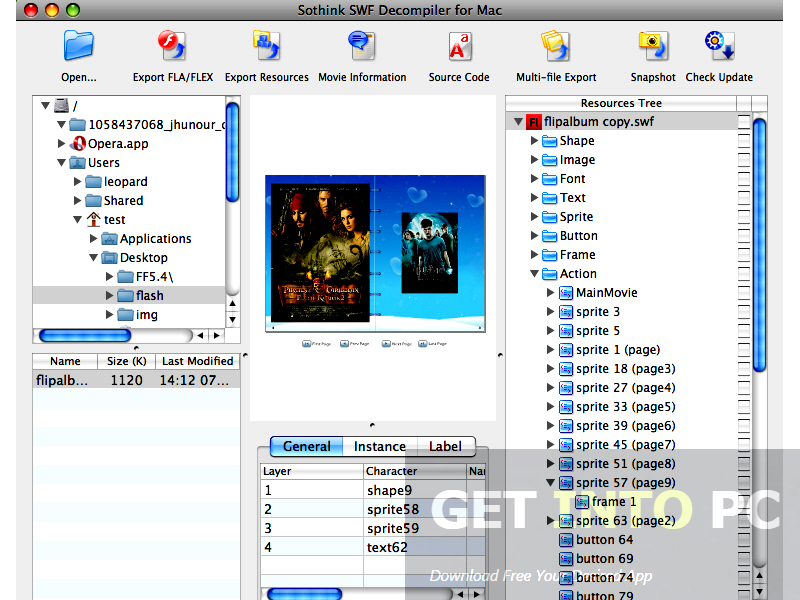Viewport: 800px width, 600px height.
Task: Click file tree scroll down arrow
Action: pos(233,320)
